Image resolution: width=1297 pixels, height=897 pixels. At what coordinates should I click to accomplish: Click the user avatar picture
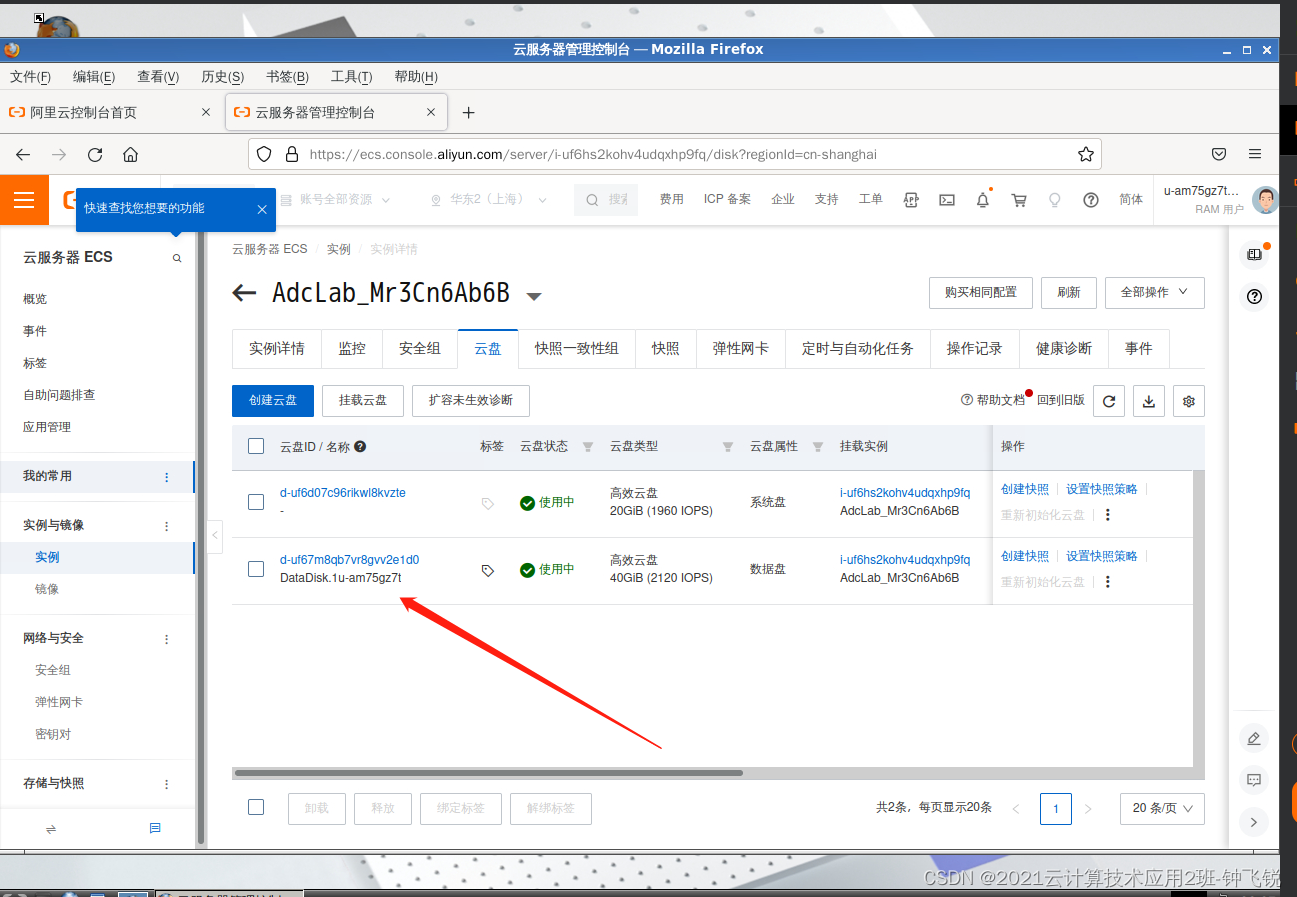point(1265,200)
